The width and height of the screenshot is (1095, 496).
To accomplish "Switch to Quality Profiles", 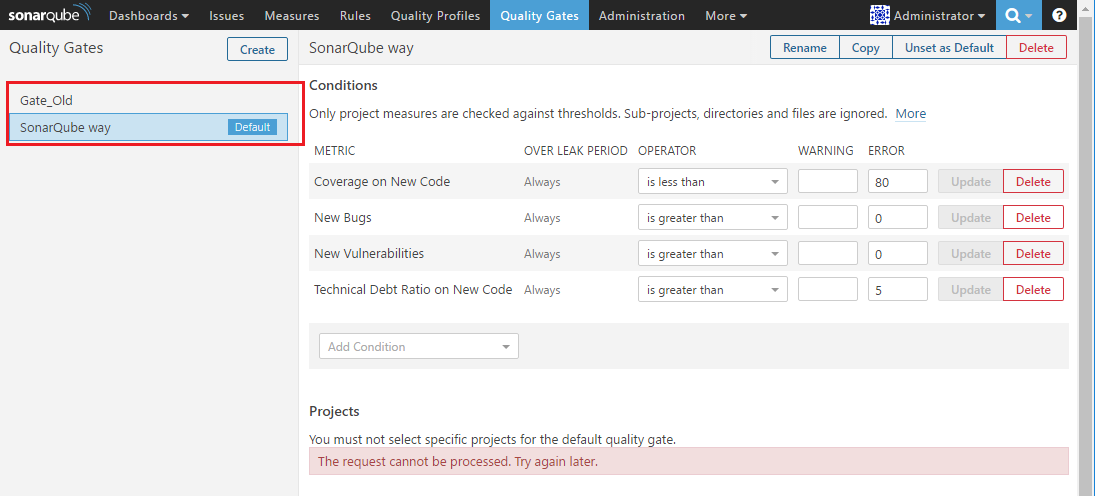I will (435, 15).
